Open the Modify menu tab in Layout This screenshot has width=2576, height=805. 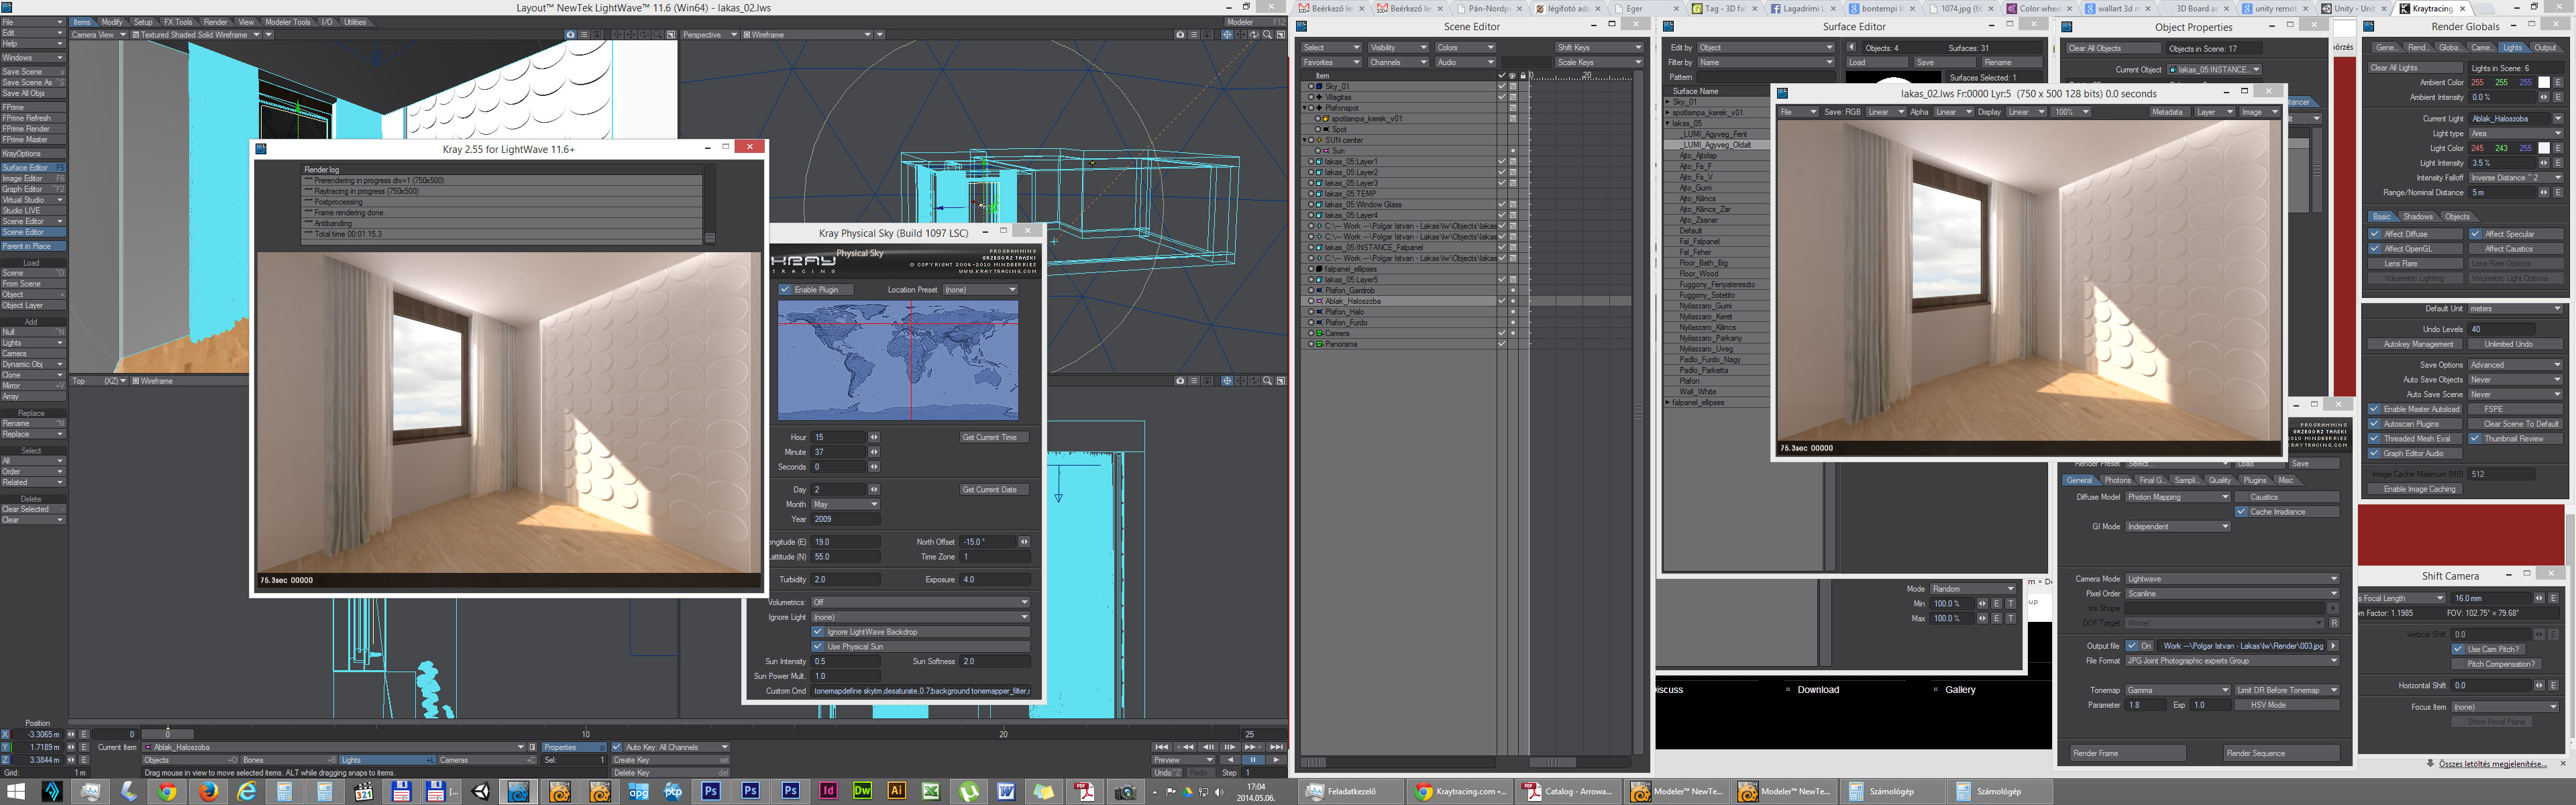[x=112, y=21]
